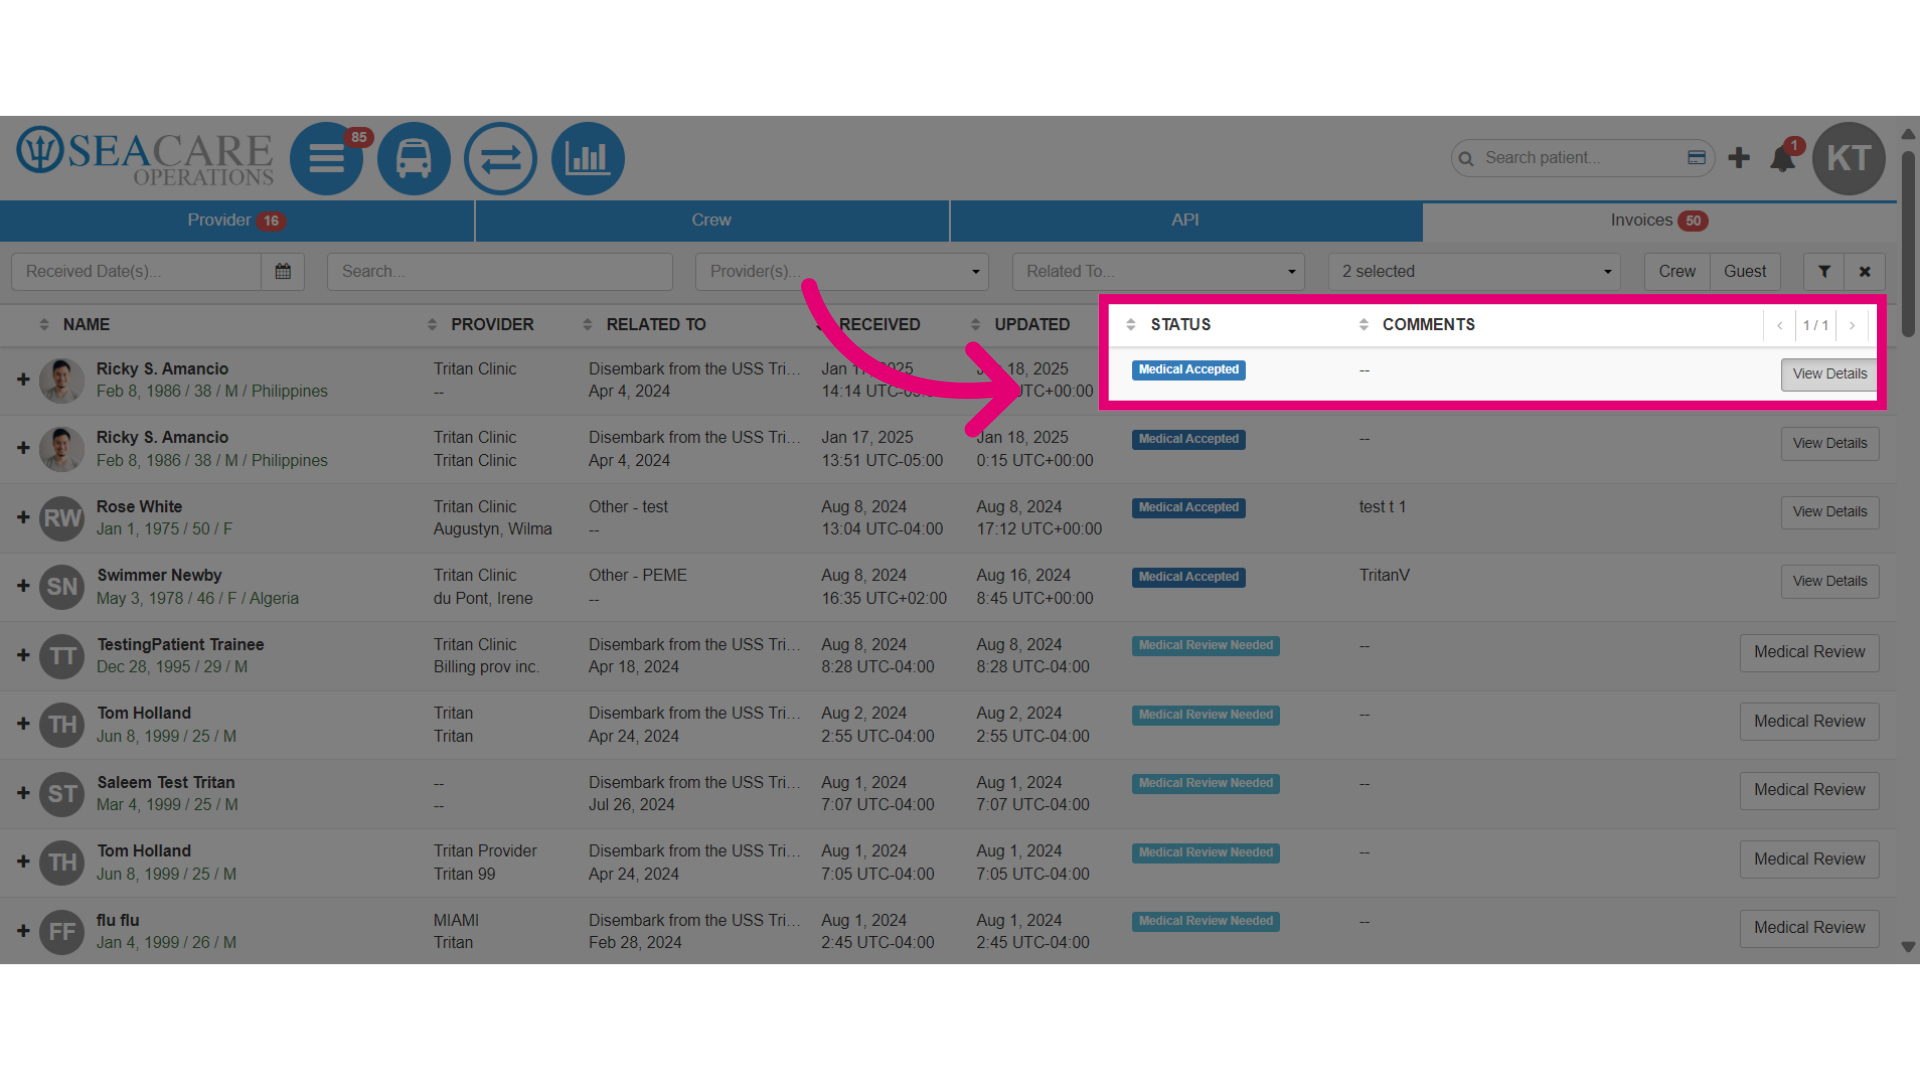Screen dimensions: 1920x1080
Task: Click the Saleem Test Tritan name
Action: (166, 783)
